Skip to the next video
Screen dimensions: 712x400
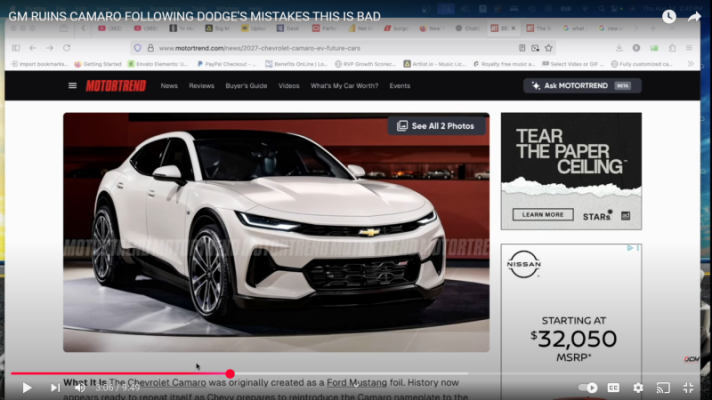coord(55,388)
